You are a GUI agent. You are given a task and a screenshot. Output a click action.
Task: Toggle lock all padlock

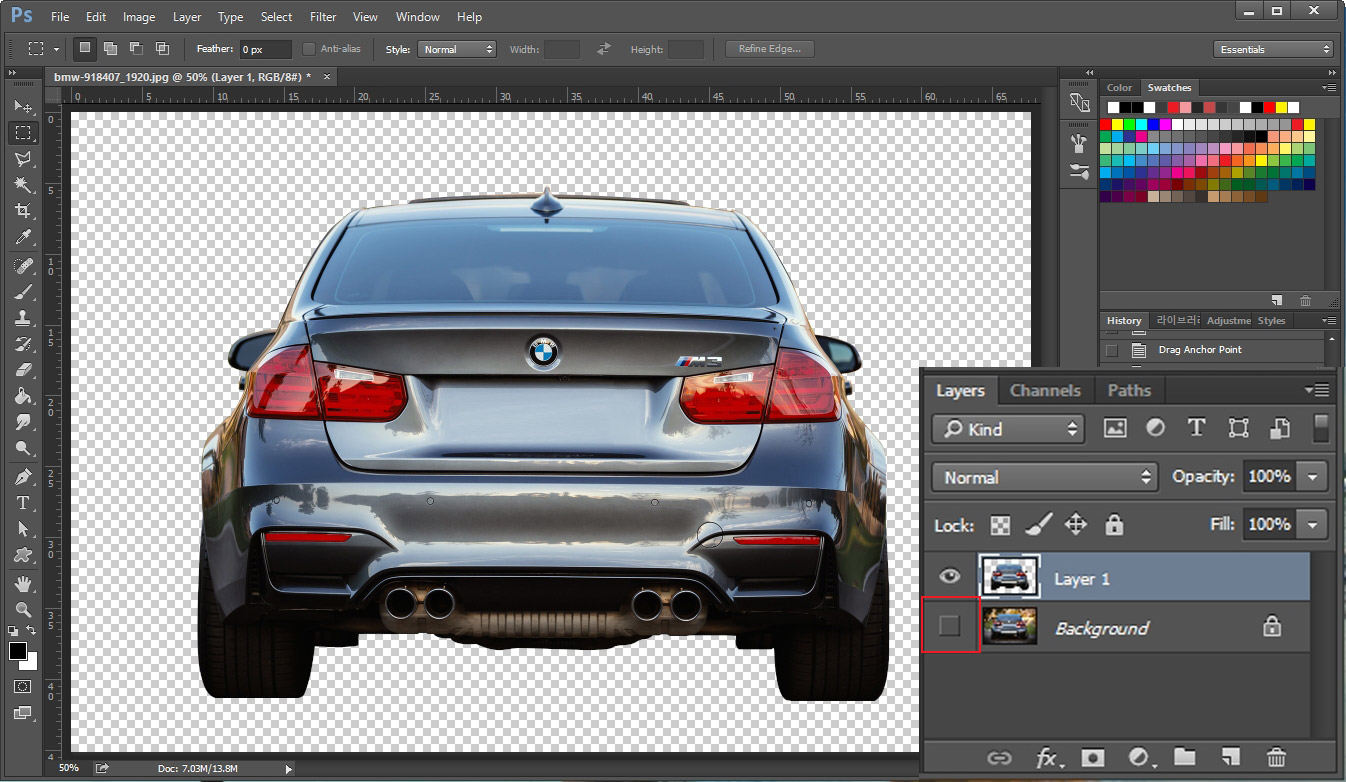coord(1114,524)
